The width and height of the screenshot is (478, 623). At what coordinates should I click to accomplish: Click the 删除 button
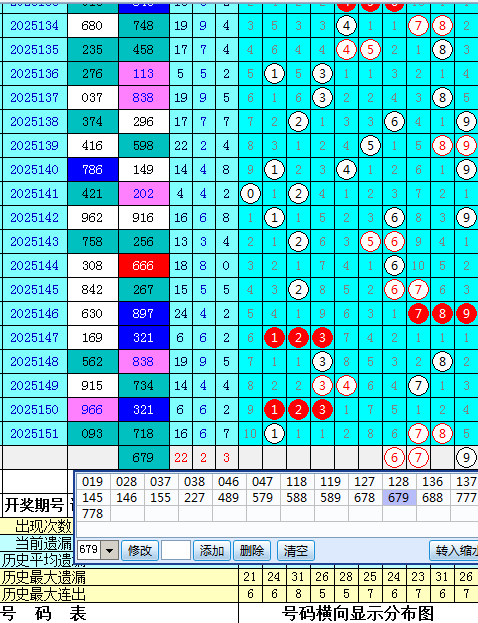pos(252,550)
